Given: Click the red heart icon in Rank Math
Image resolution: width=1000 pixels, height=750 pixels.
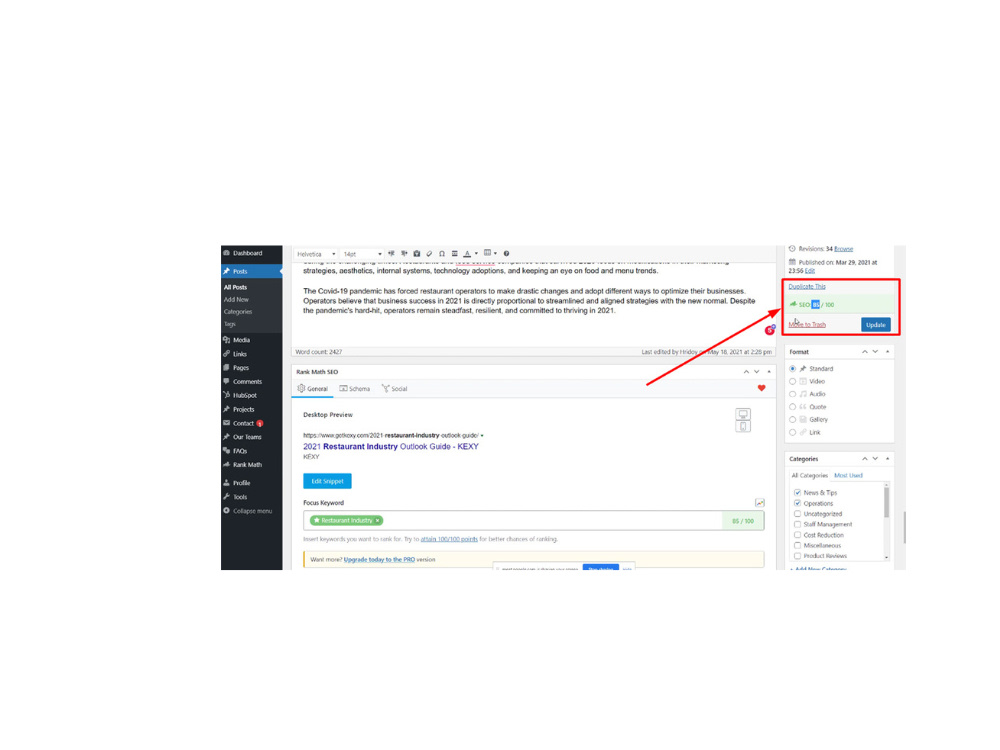Looking at the screenshot, I should tap(761, 388).
